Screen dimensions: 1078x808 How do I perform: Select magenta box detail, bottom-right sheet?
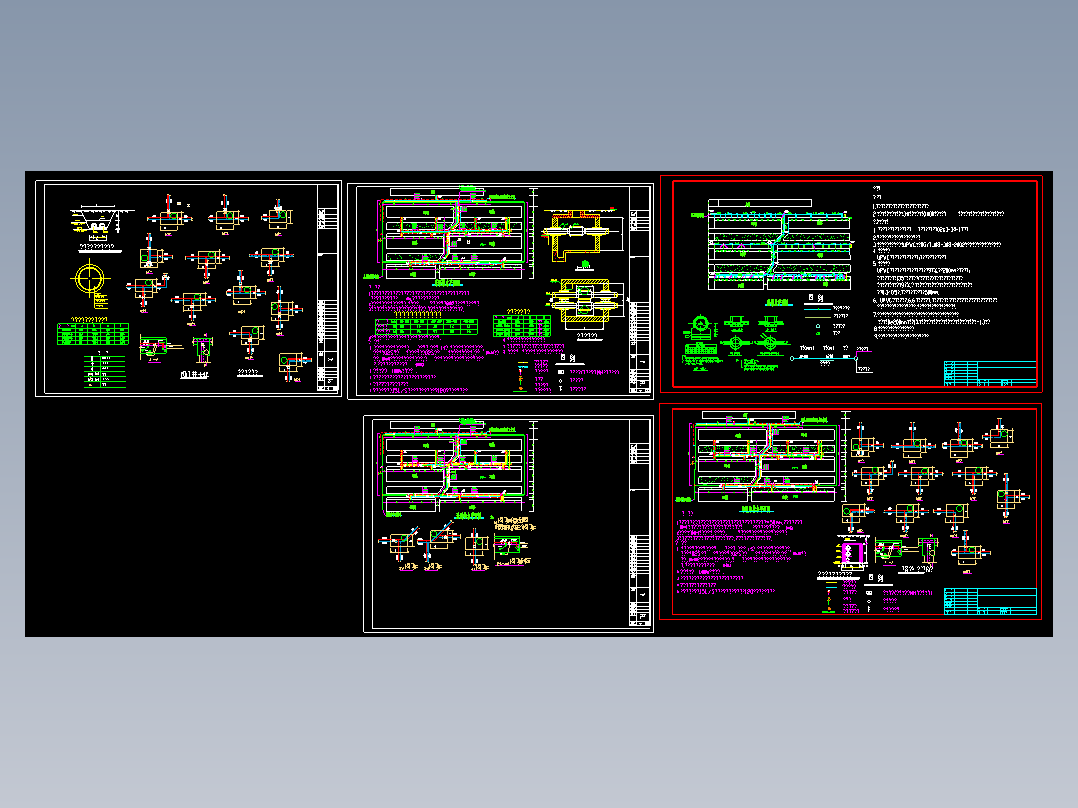(852, 552)
